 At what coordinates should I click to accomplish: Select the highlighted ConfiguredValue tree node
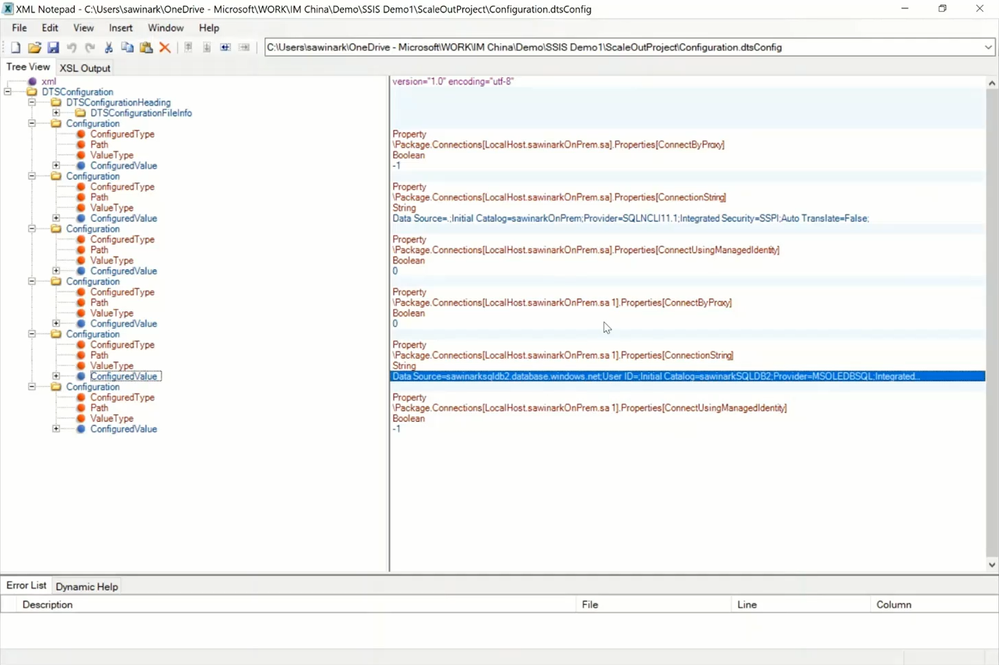[125, 376]
